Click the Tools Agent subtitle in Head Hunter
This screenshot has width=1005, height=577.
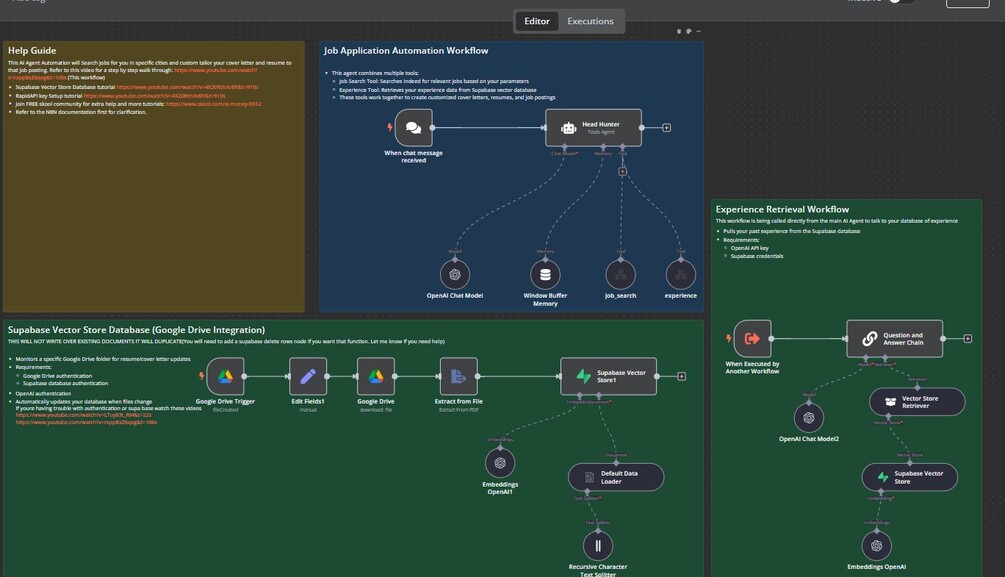point(601,132)
